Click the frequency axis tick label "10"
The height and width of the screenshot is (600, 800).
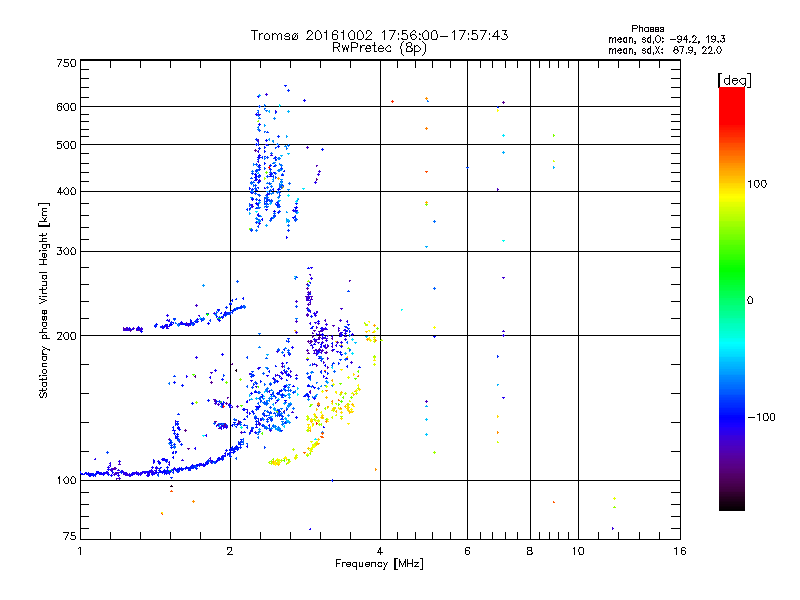click(578, 551)
